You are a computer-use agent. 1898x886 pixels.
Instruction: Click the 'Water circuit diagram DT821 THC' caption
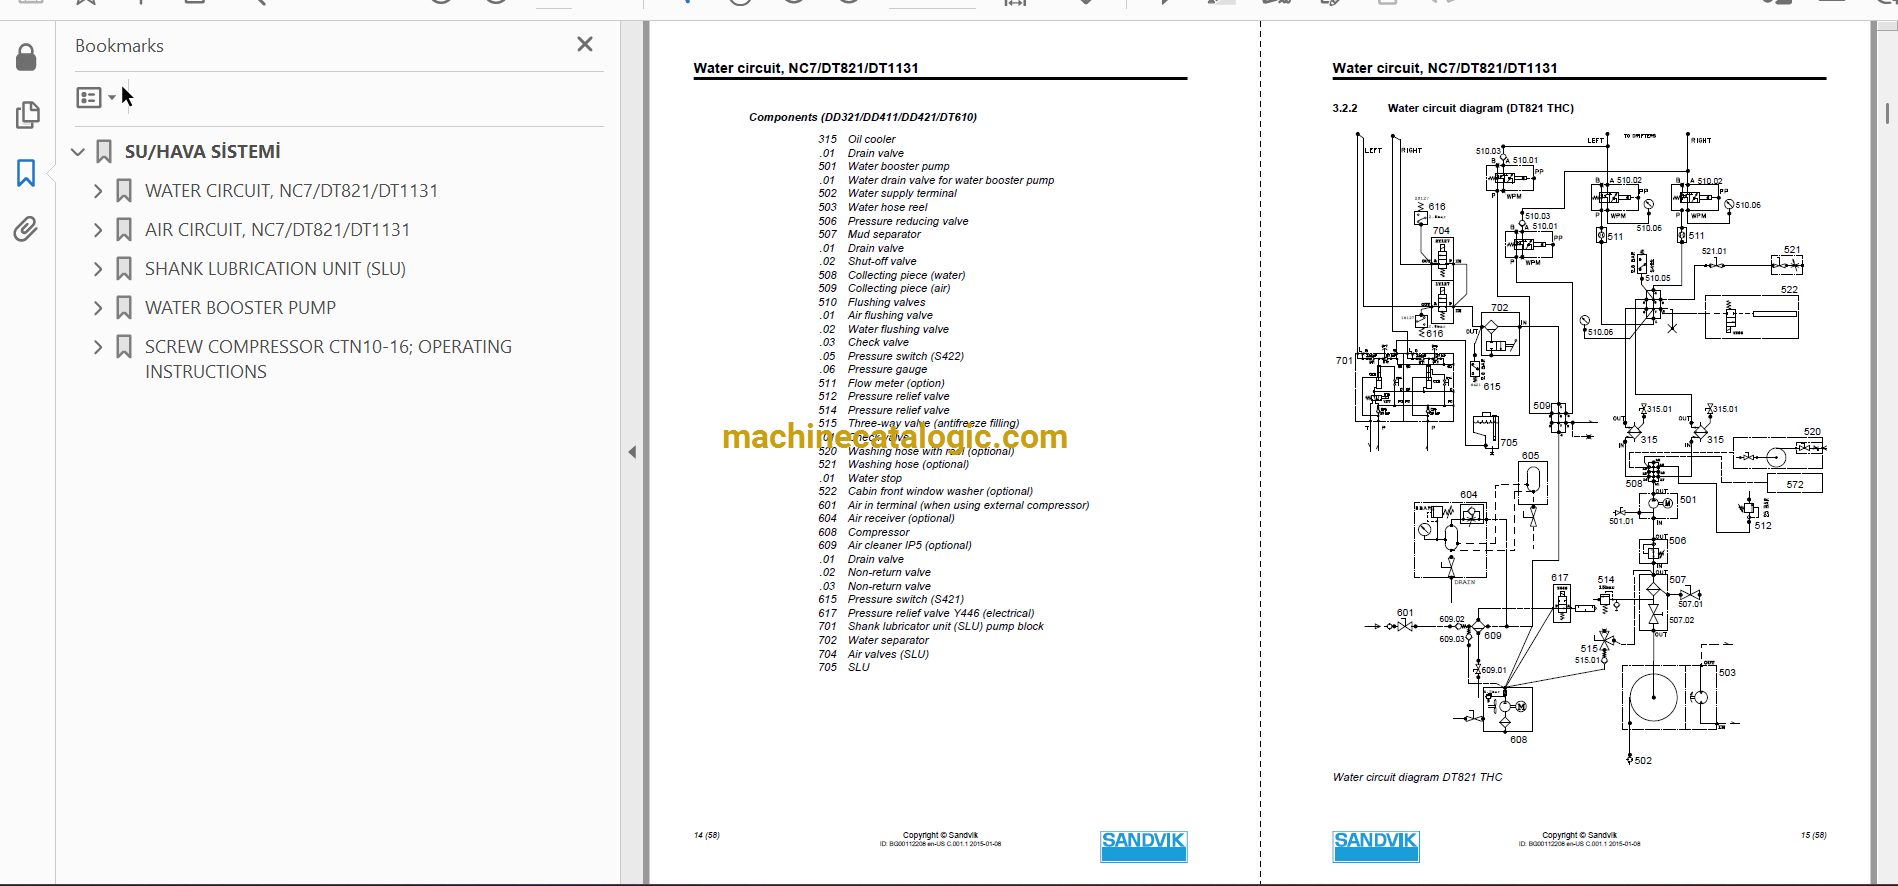click(1417, 777)
